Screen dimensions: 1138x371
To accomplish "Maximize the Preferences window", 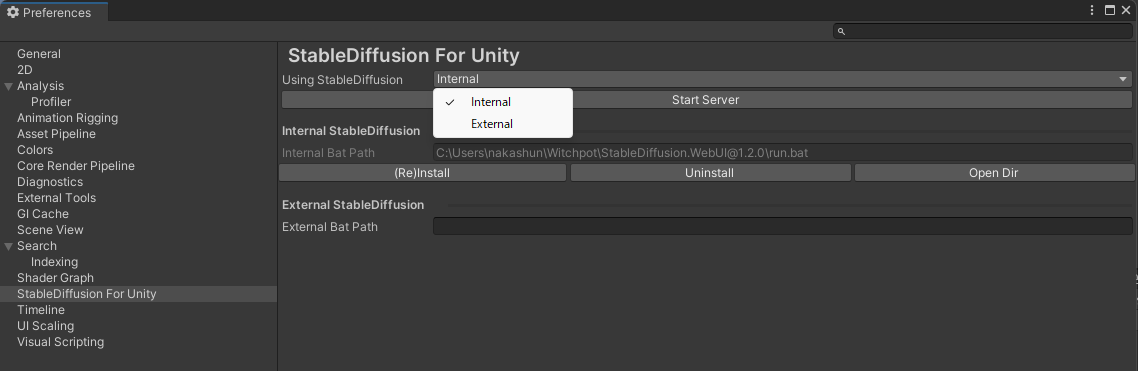I will [x=1110, y=10].
